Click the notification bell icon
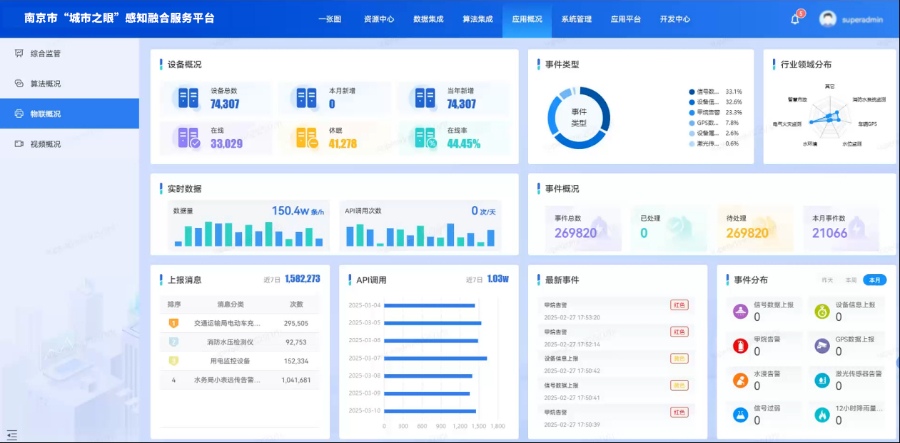Screen dimensions: 900x443 tap(795, 19)
